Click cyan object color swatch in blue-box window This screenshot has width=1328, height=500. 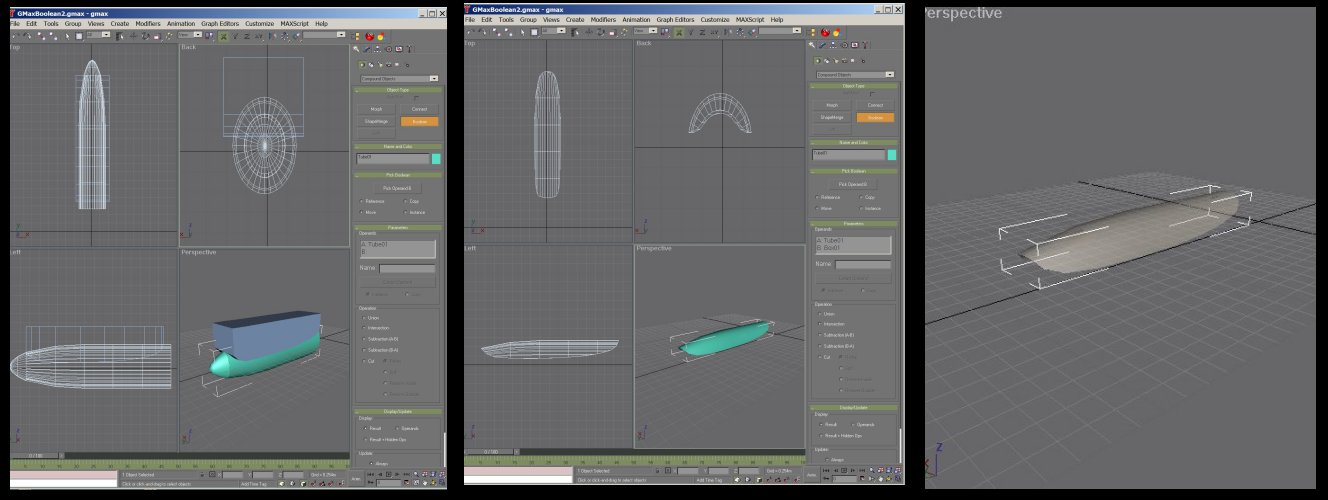(437, 158)
